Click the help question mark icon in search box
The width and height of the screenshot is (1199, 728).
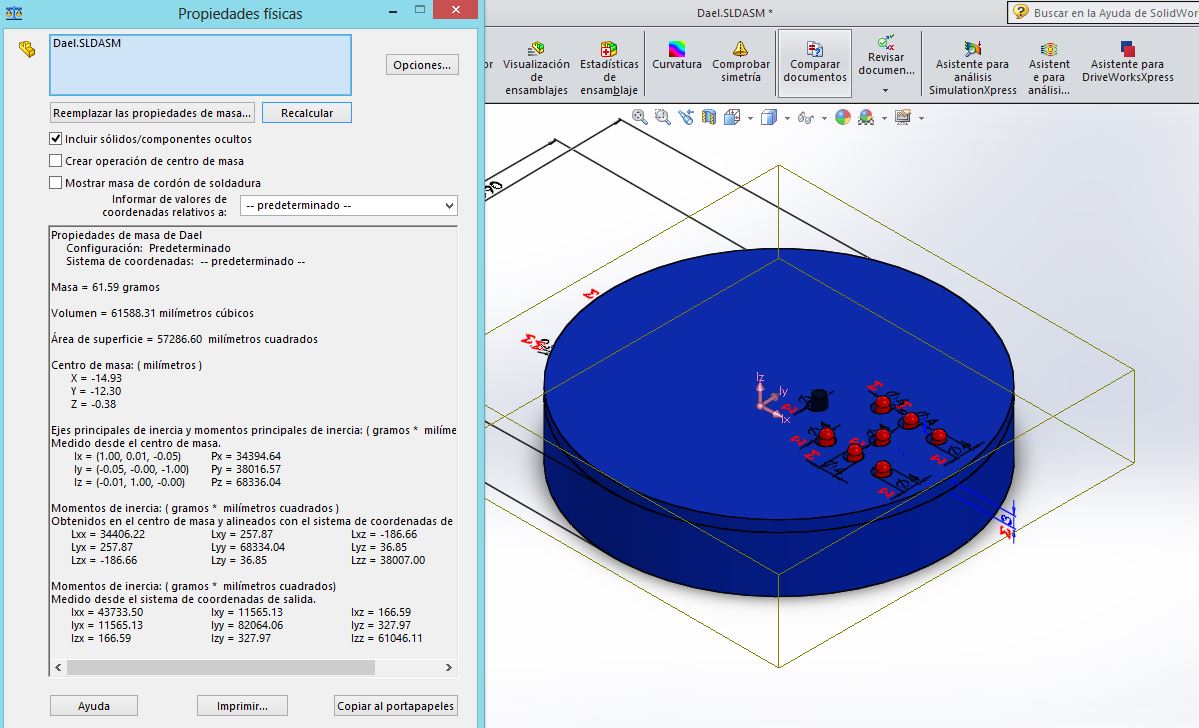click(1021, 11)
